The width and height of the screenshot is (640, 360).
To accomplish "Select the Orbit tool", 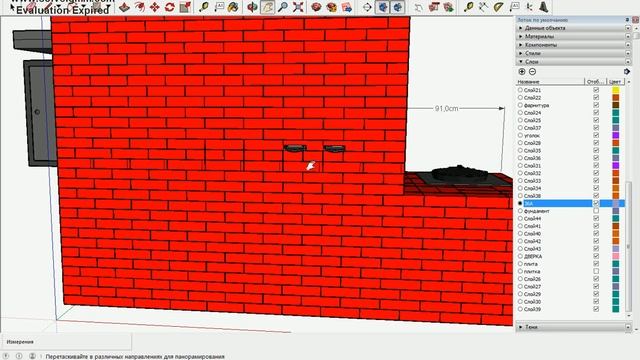I will 252,7.
